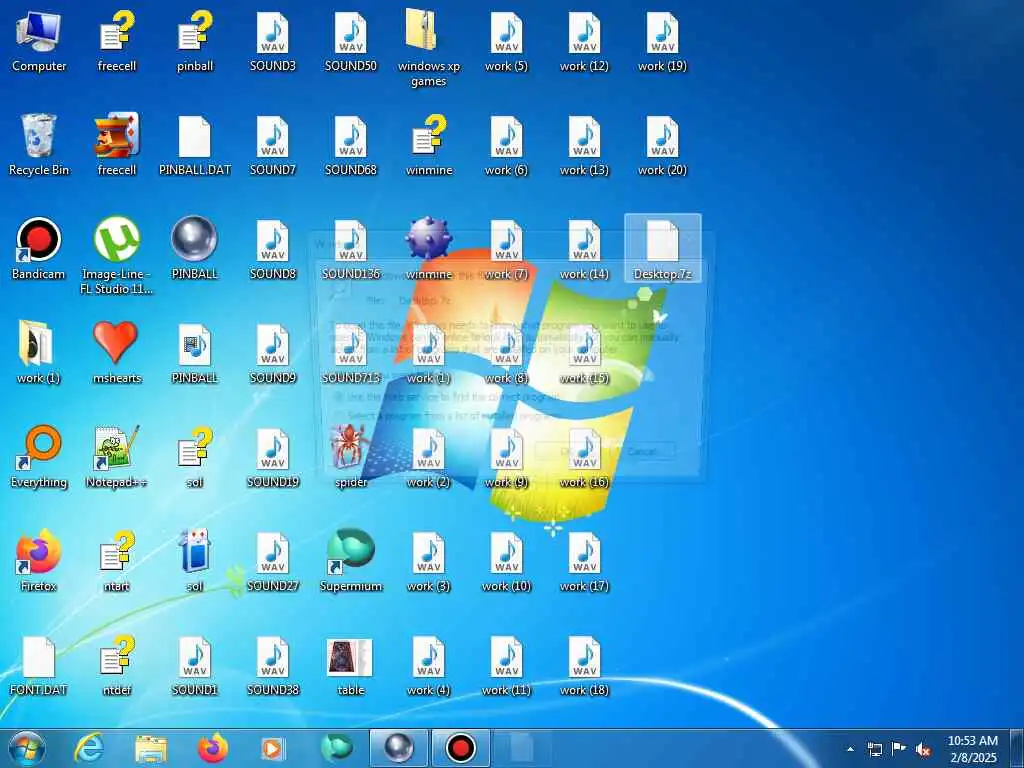Select the Notepad++ shortcut

117,456
